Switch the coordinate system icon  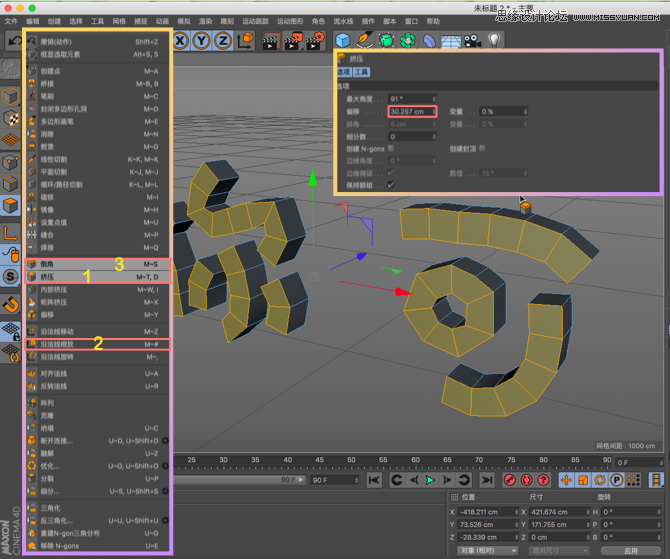tap(245, 41)
